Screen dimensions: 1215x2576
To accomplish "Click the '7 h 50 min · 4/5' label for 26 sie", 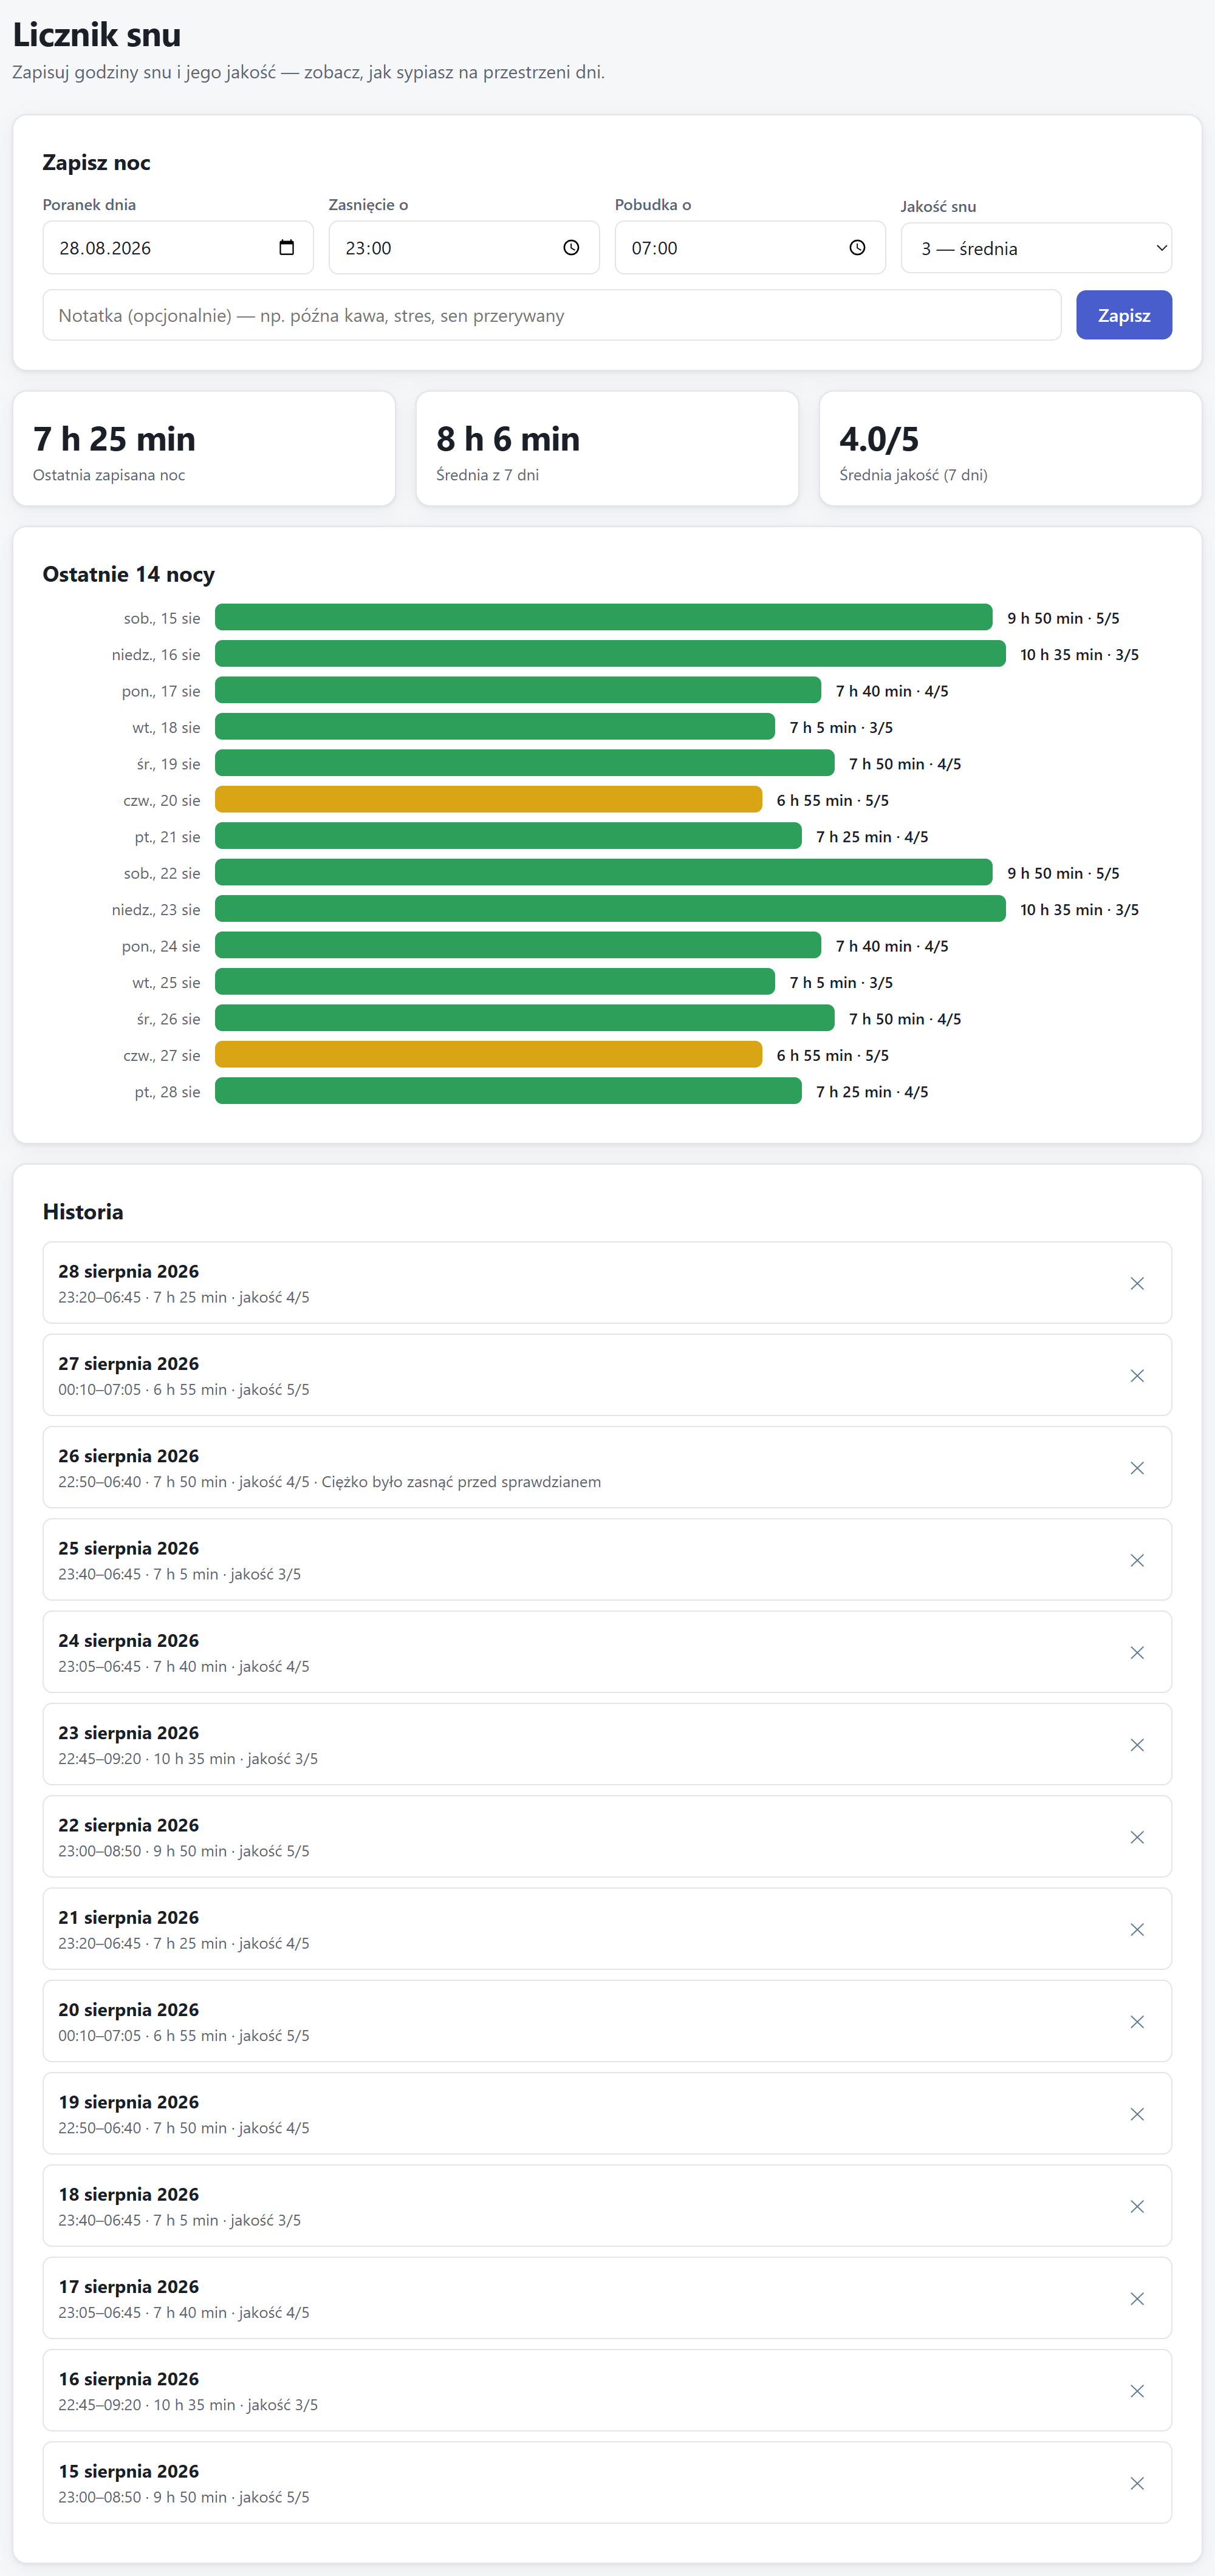I will (905, 1019).
